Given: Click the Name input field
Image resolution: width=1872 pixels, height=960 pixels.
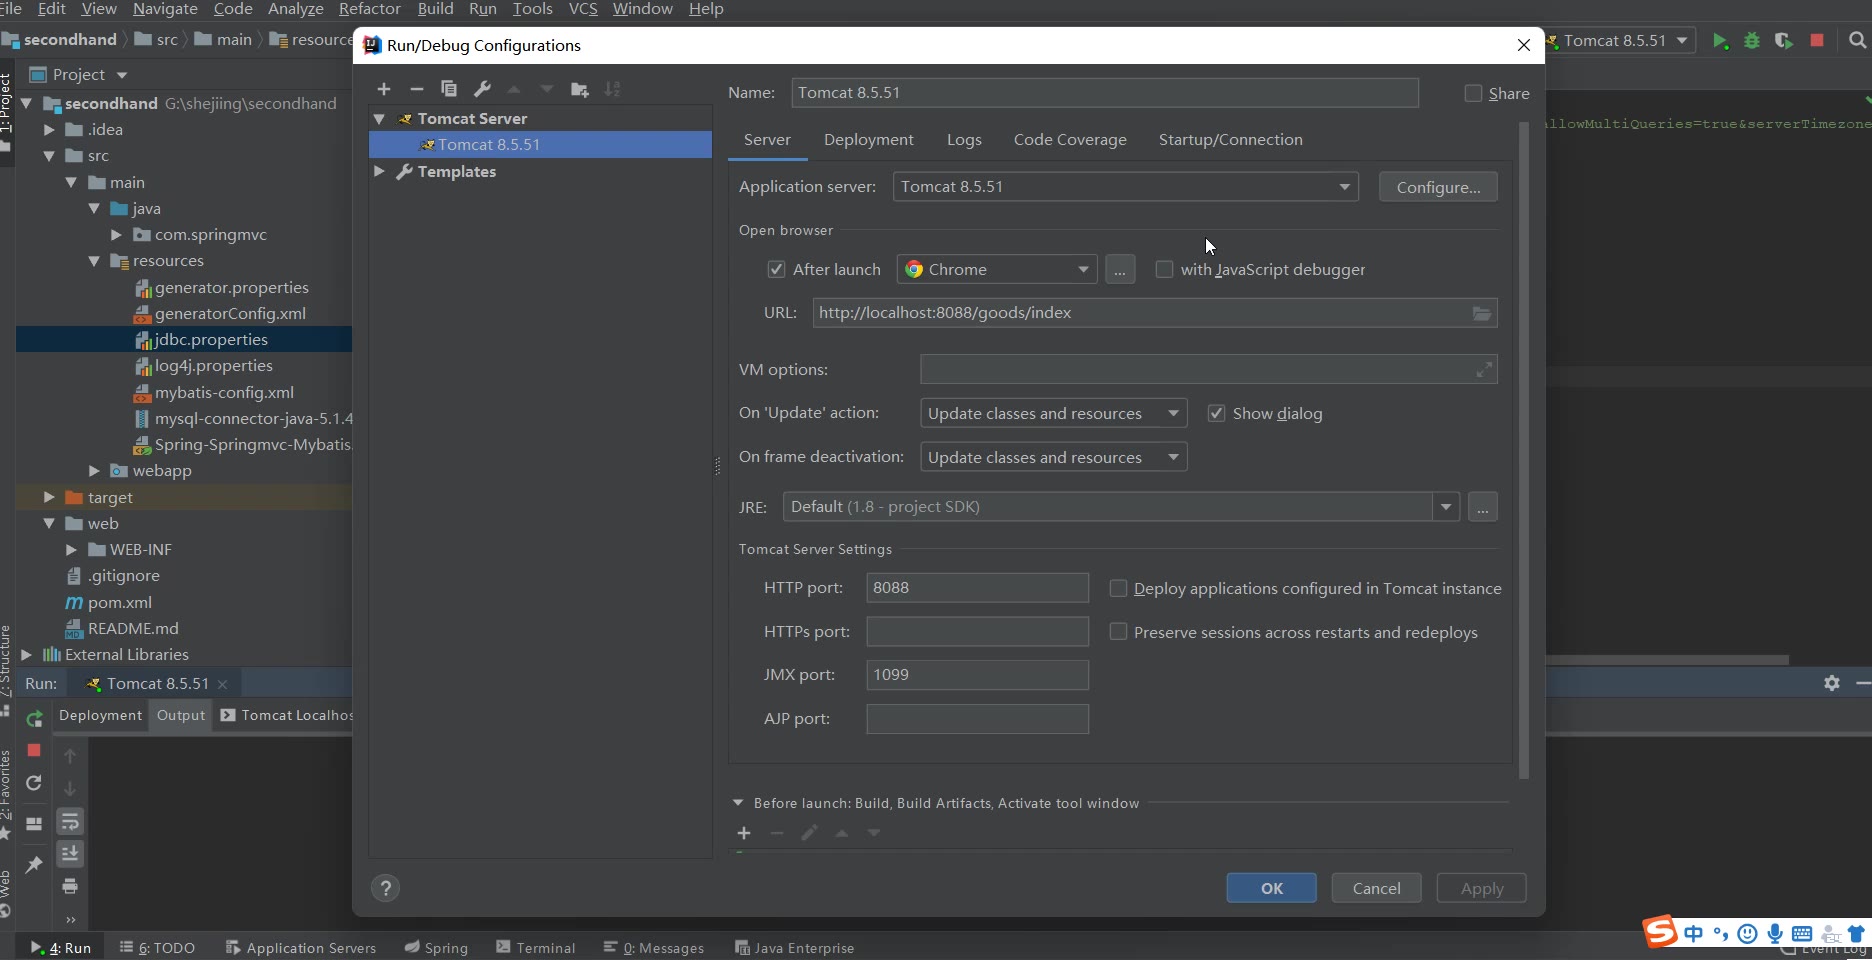Looking at the screenshot, I should [1105, 93].
